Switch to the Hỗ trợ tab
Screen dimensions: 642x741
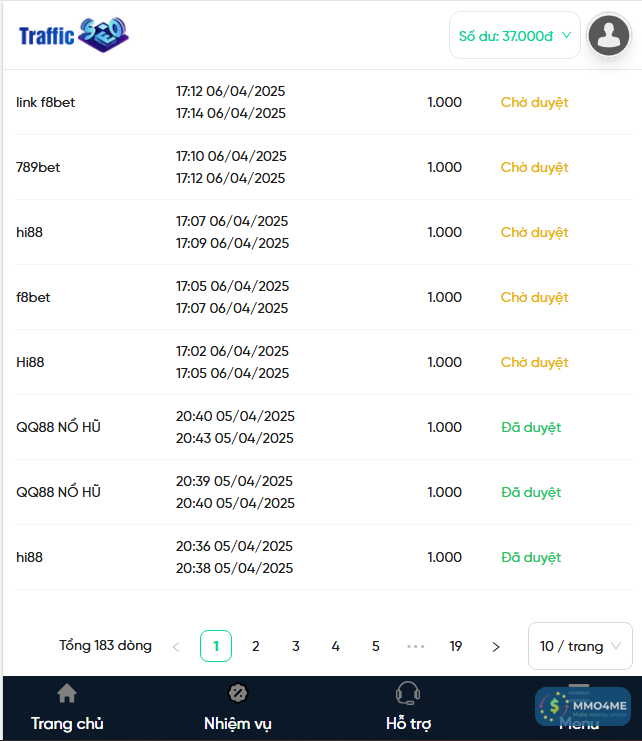coord(408,723)
